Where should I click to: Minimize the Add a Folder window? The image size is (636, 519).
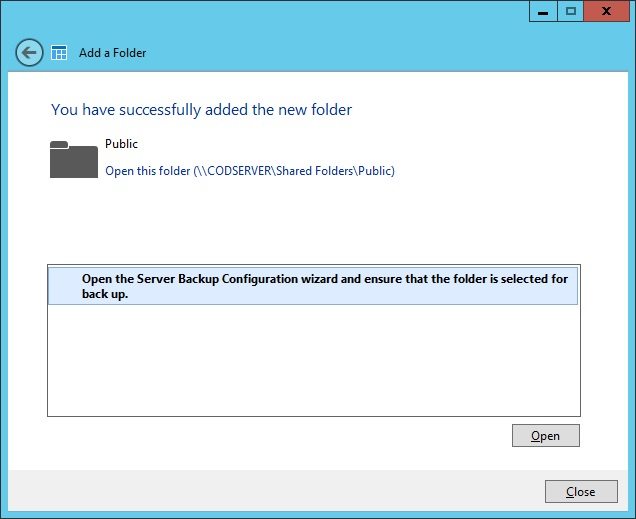pyautogui.click(x=543, y=12)
